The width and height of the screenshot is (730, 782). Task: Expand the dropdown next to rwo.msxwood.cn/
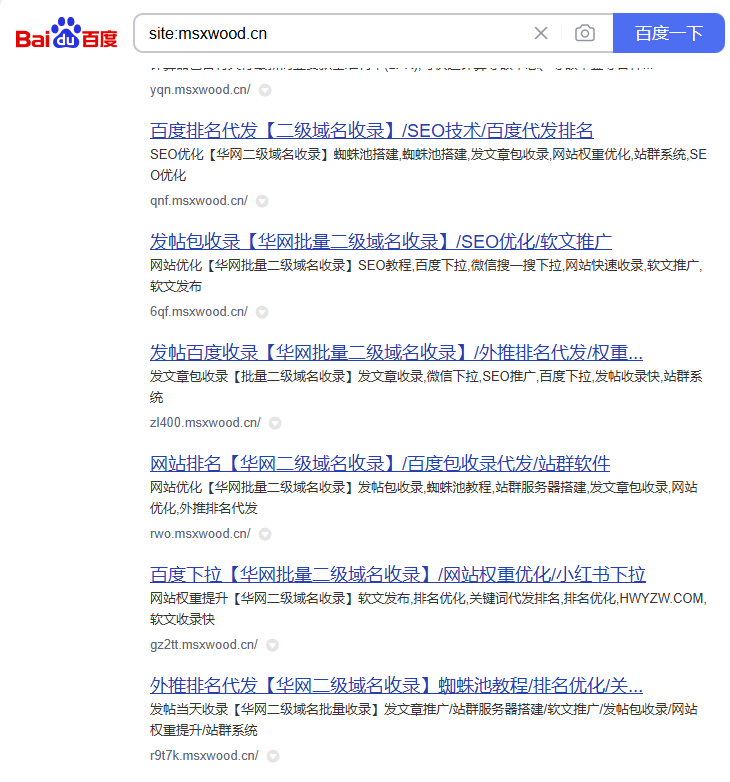click(x=265, y=534)
